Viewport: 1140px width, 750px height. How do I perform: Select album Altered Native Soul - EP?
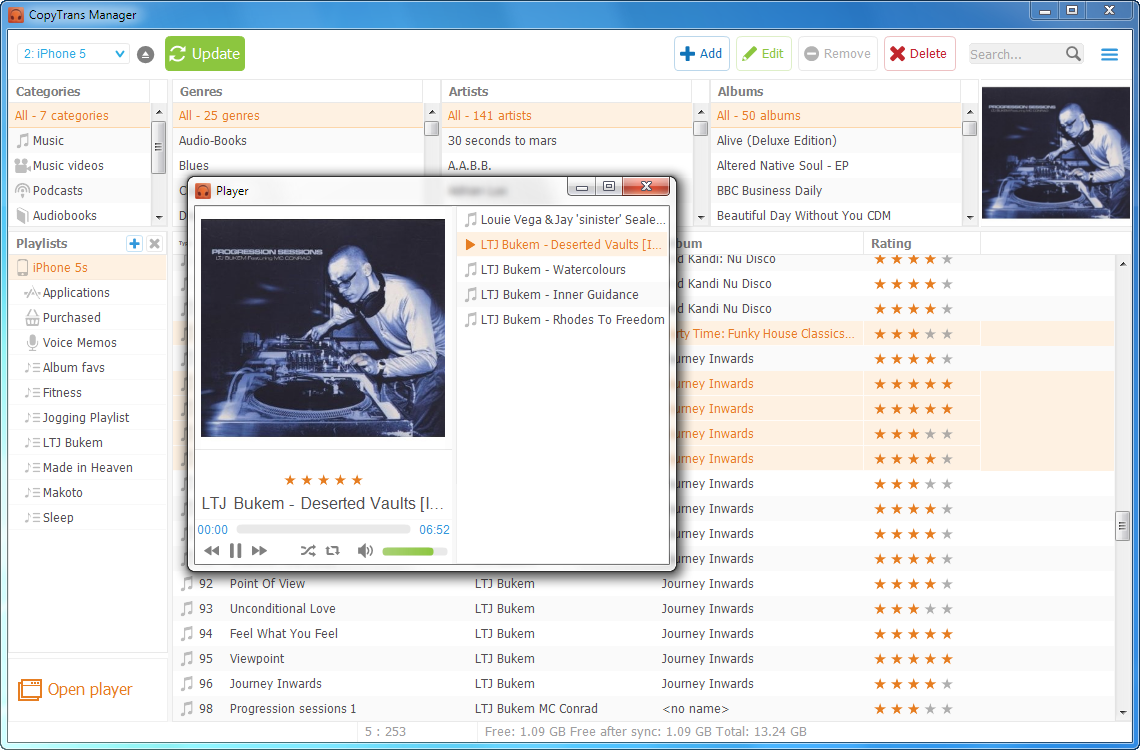[x=836, y=166]
